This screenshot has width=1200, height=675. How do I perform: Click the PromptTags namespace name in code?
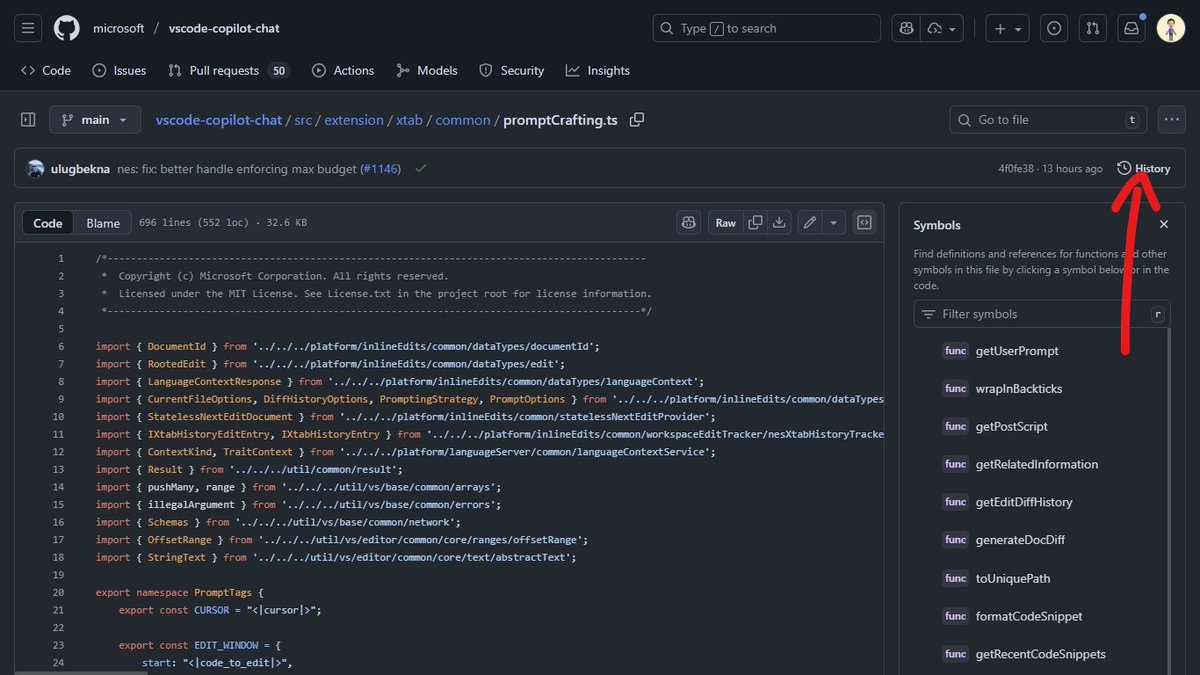tap(225, 592)
